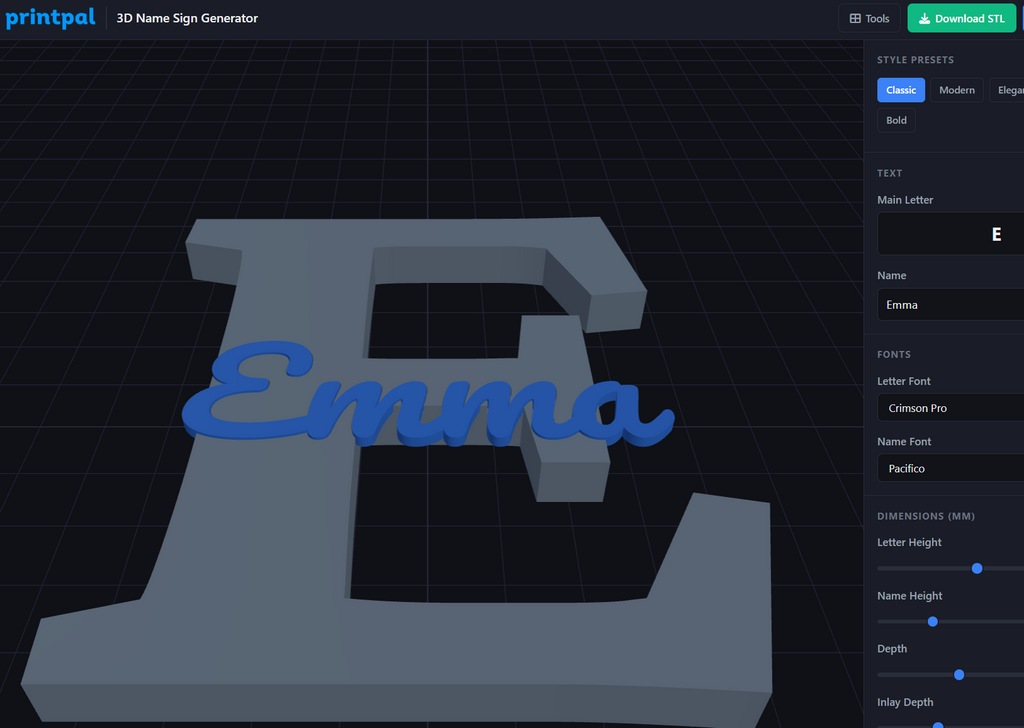Adjust the Depth slider
This screenshot has width=1024, height=728.
point(959,674)
